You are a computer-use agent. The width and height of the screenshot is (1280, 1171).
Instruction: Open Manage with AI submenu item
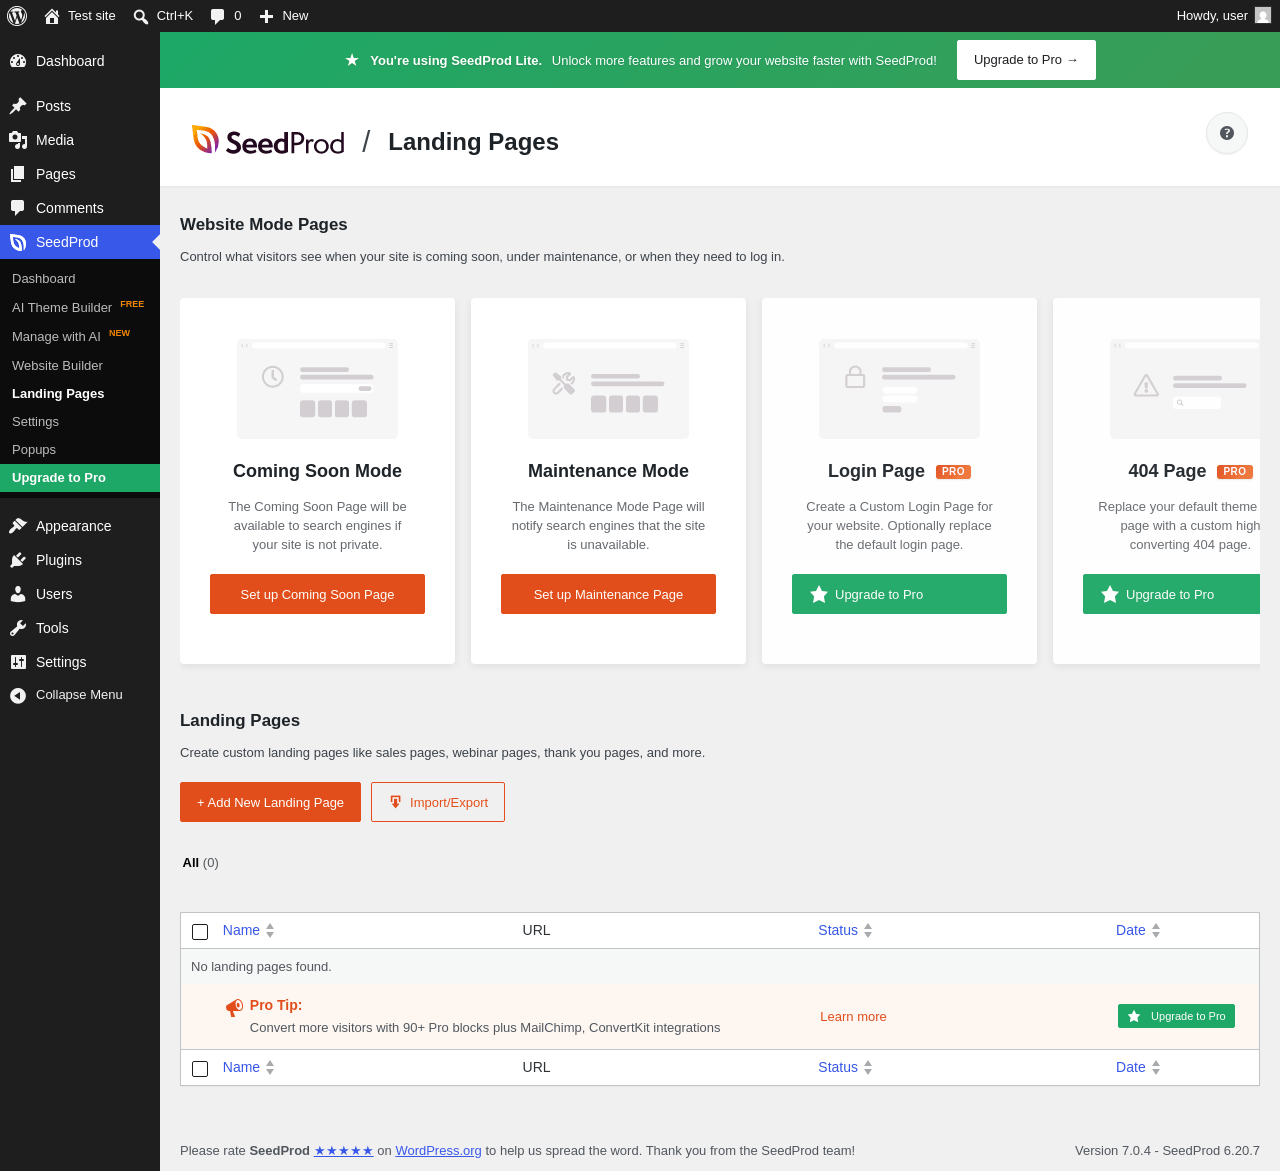click(80, 336)
